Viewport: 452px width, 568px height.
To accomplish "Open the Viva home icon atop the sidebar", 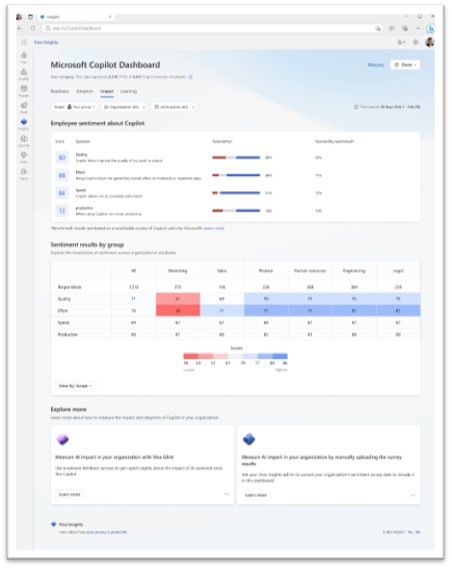I will (24, 55).
